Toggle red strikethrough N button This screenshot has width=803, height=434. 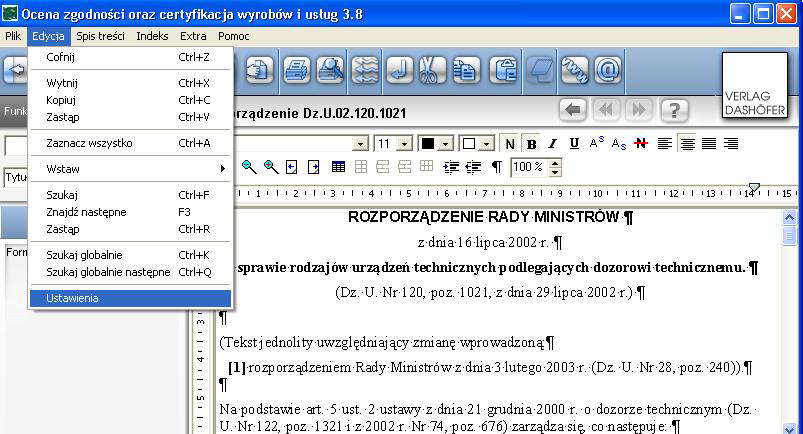tap(641, 143)
